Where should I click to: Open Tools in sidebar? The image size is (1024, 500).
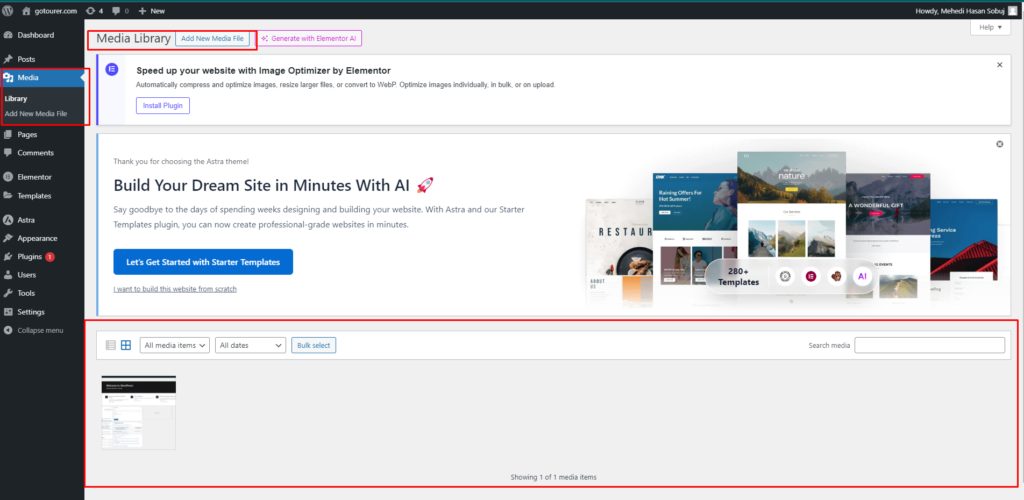(x=42, y=293)
